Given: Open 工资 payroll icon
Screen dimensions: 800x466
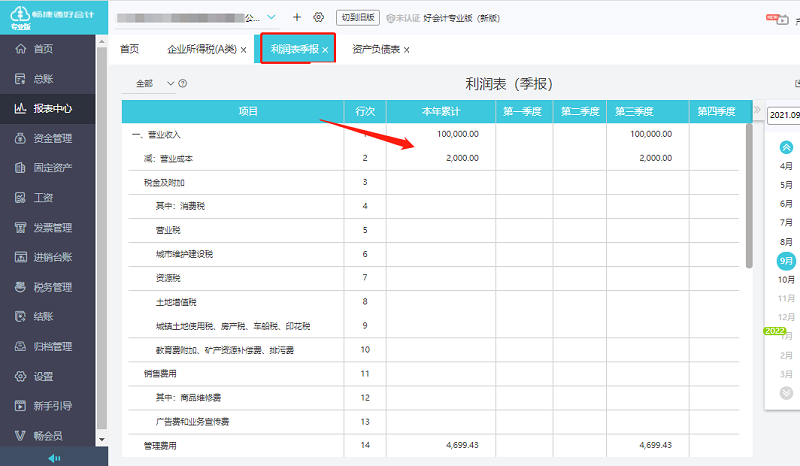Looking at the screenshot, I should (x=20, y=198).
